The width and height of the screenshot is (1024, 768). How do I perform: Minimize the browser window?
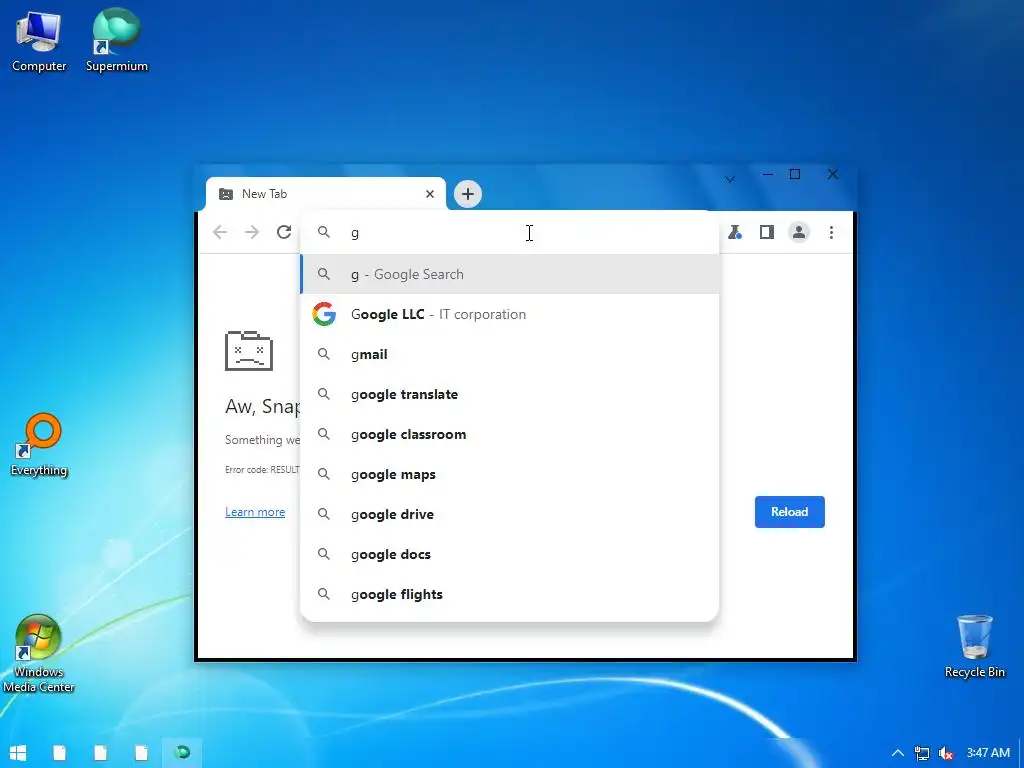tap(768, 174)
